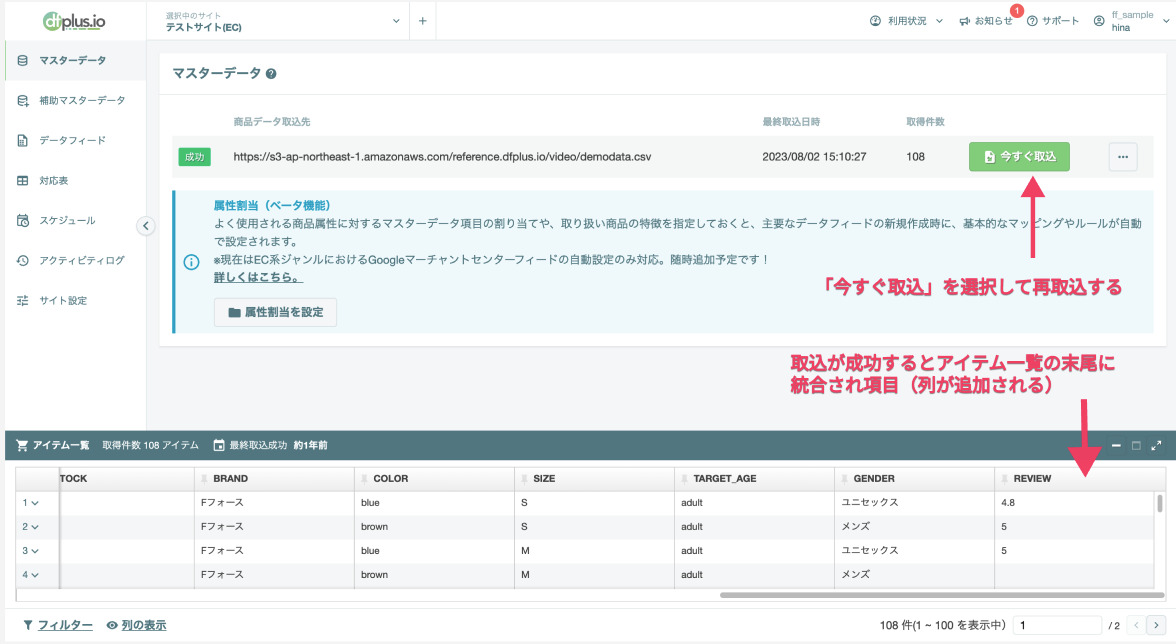Add a new site with the plus icon
This screenshot has height=644, width=1176.
pyautogui.click(x=422, y=21)
